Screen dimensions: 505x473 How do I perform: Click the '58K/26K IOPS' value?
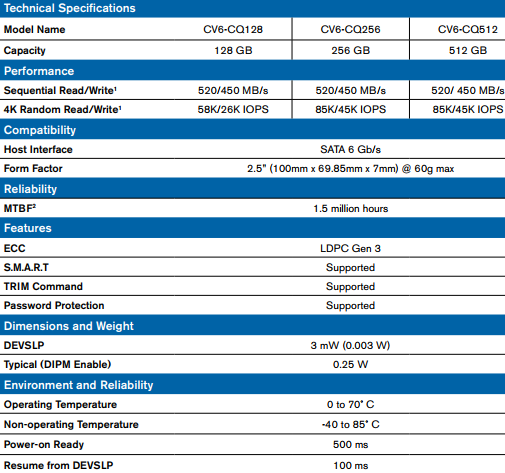pyautogui.click(x=233, y=109)
